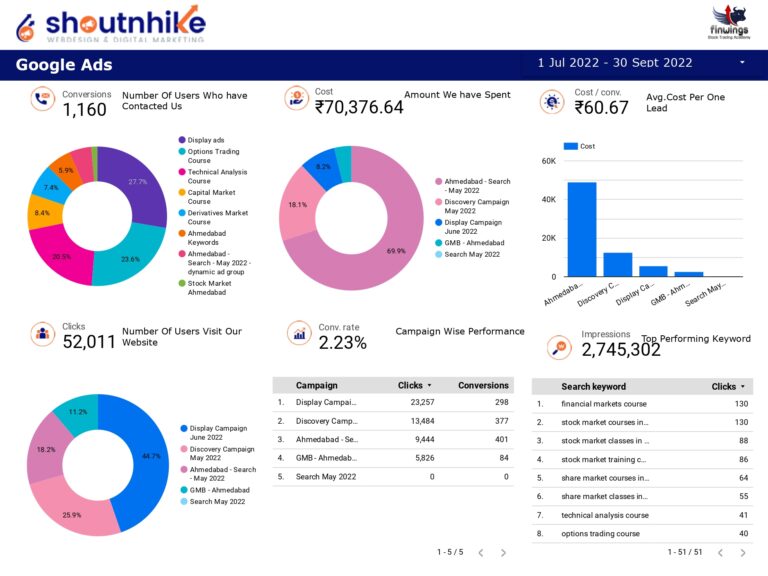This screenshot has height=576, width=768.
Task: Sort keyword table by Clicks column
Action: (728, 386)
